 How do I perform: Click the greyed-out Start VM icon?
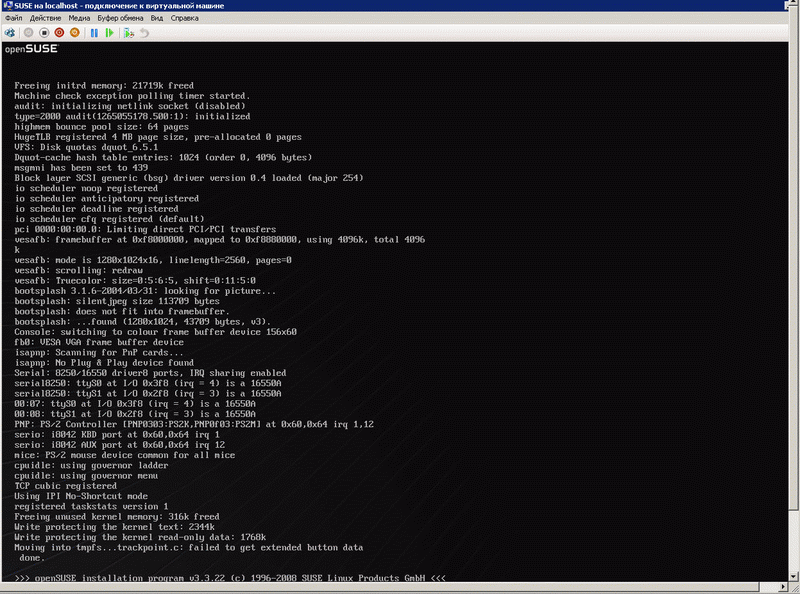pos(29,33)
